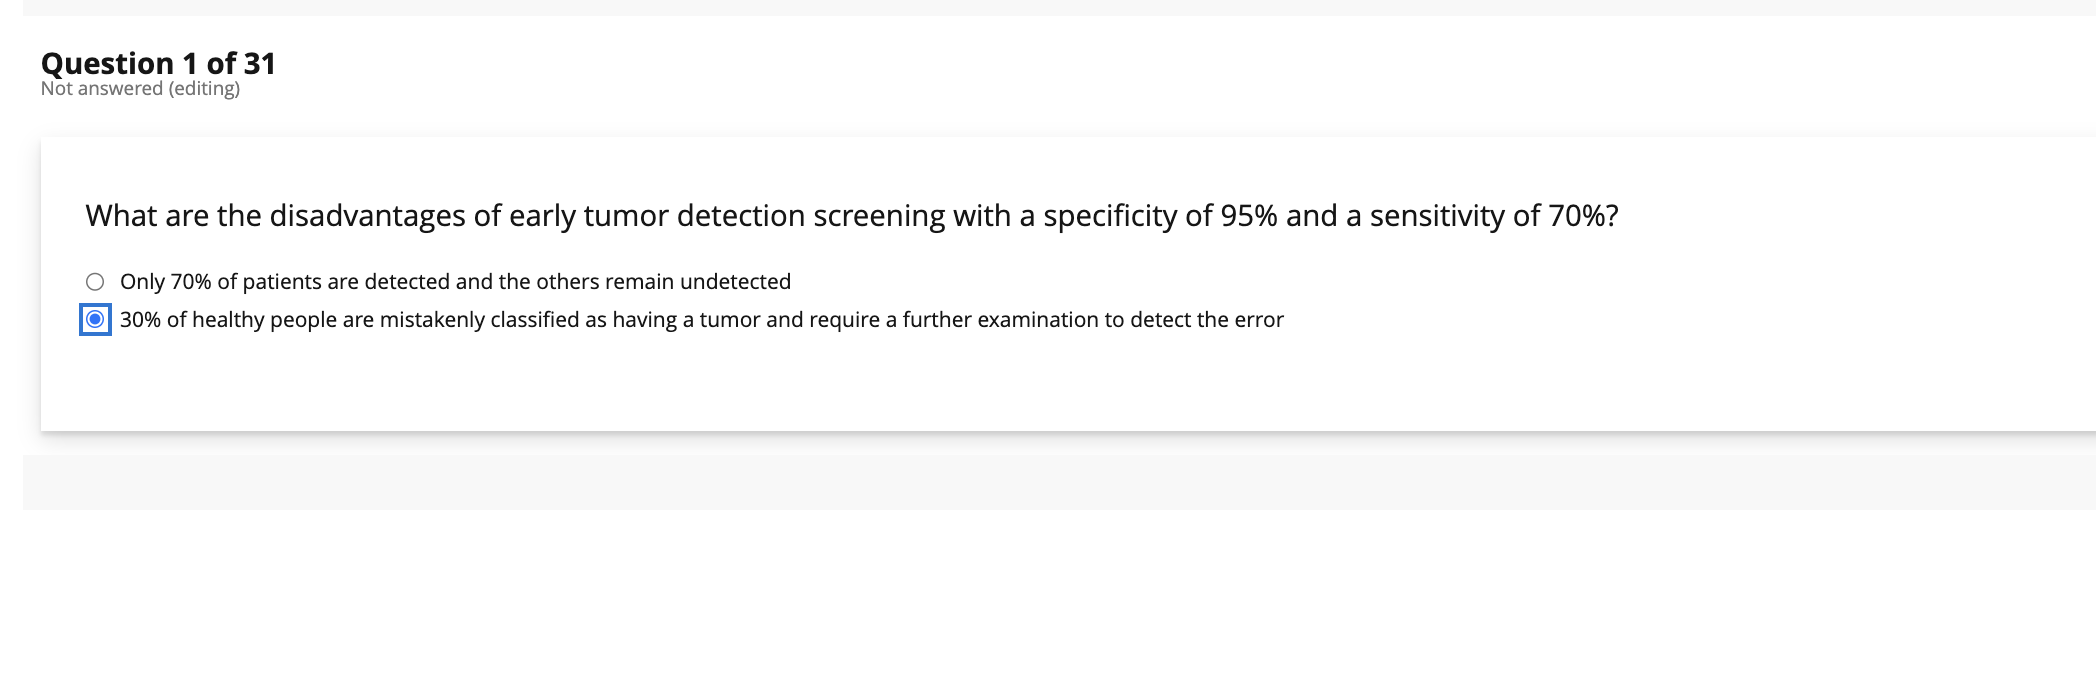Click the top-left corner of the dark bar

30,8
